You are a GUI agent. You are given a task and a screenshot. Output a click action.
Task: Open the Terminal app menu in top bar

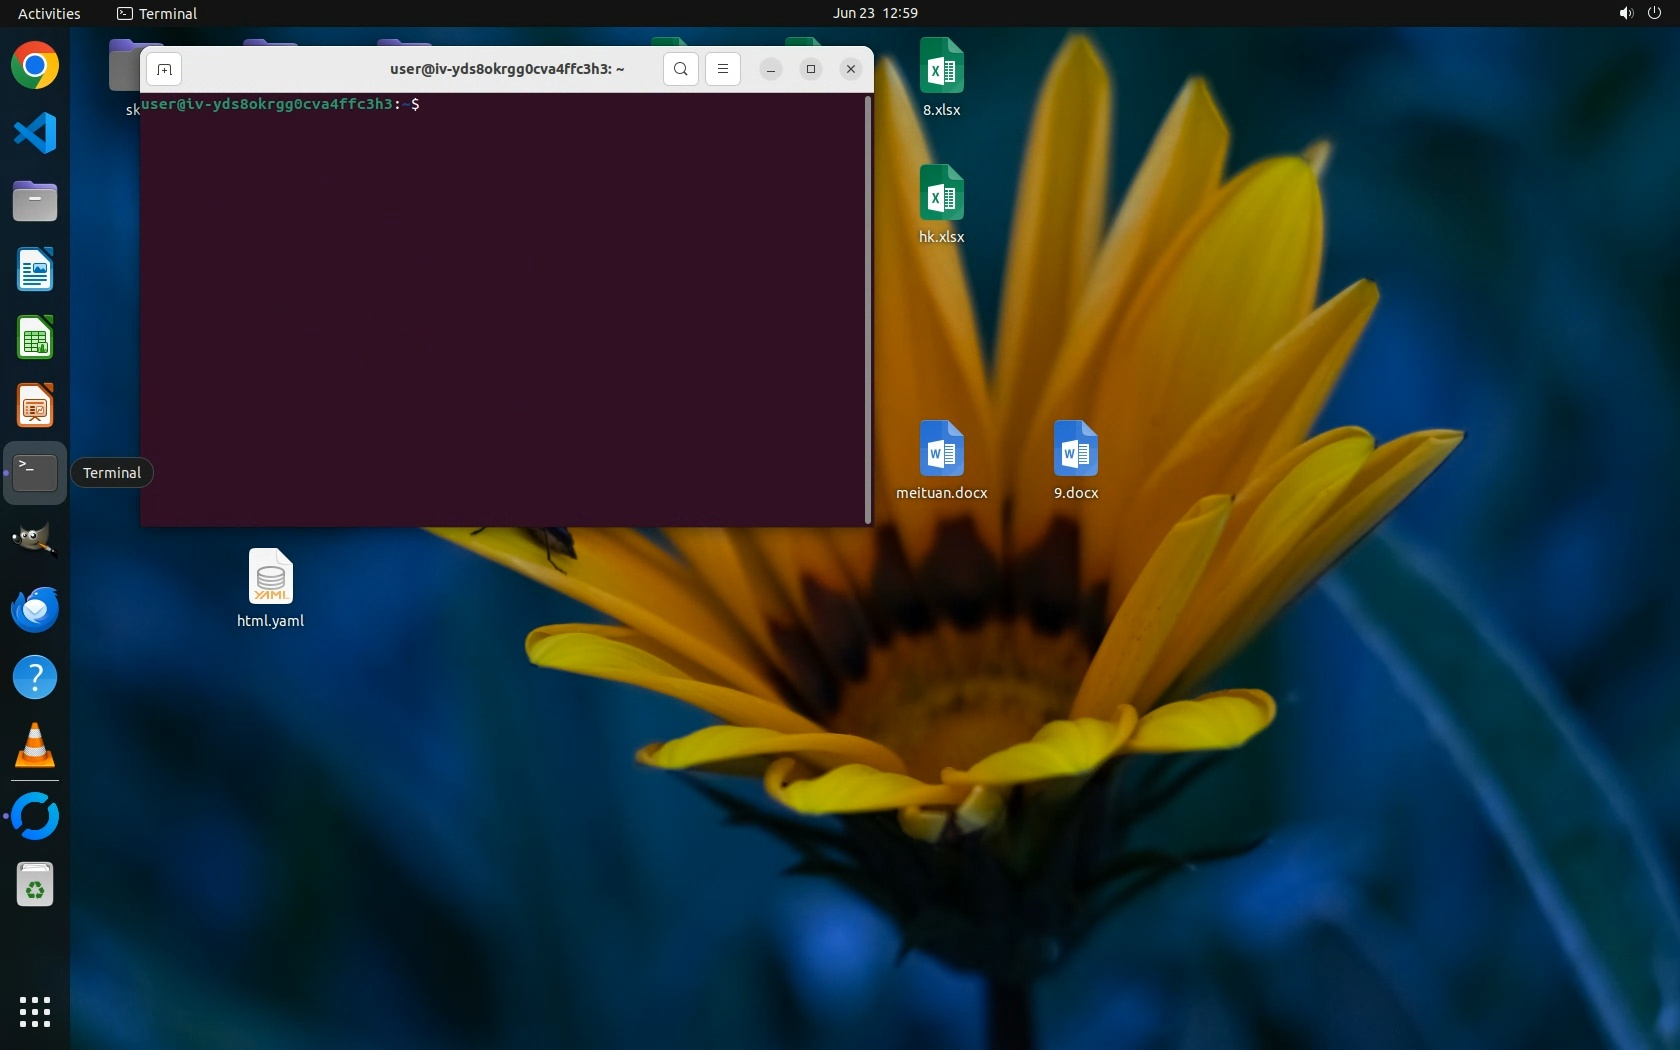157,13
